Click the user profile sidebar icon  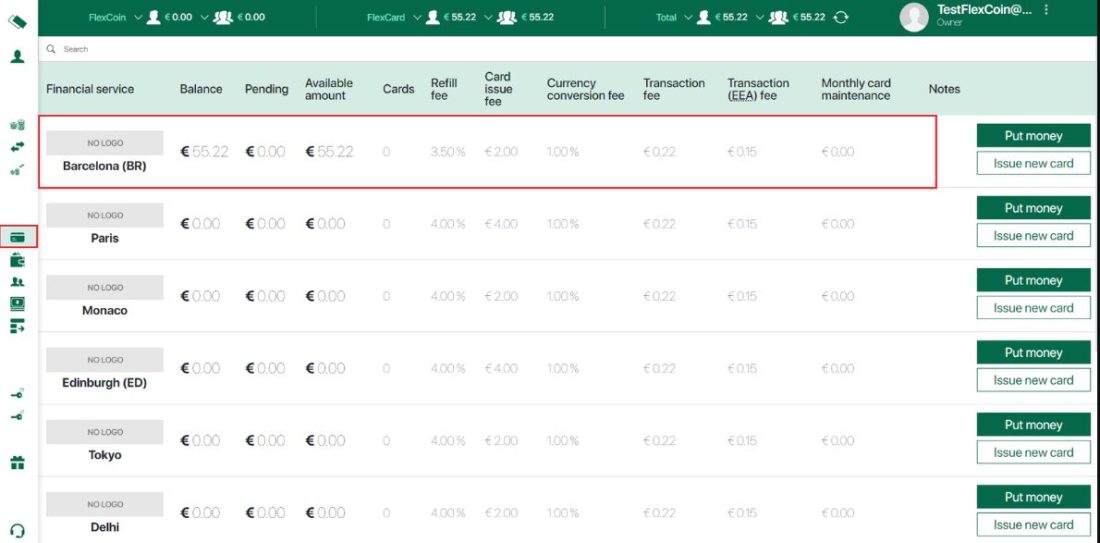tap(17, 57)
